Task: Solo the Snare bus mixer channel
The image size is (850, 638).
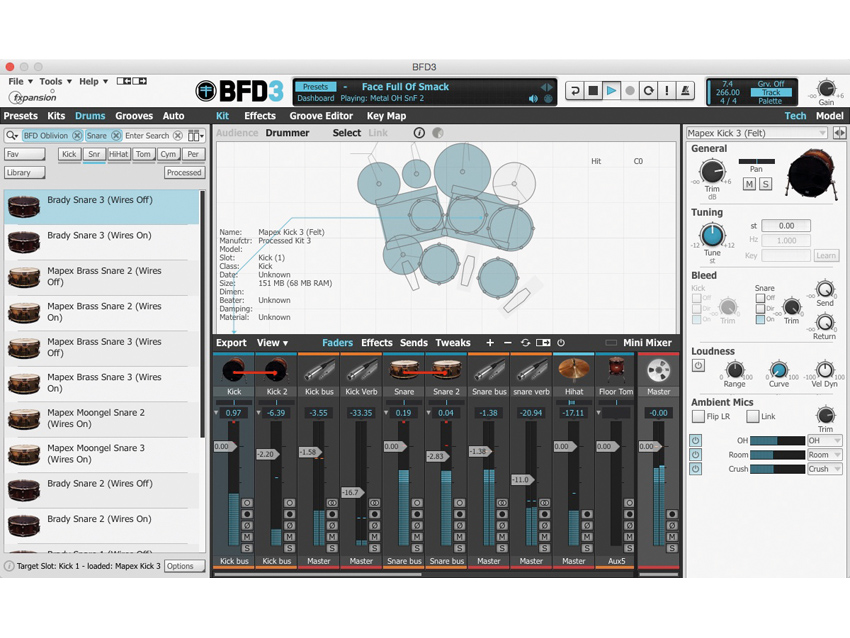Action: [502, 548]
